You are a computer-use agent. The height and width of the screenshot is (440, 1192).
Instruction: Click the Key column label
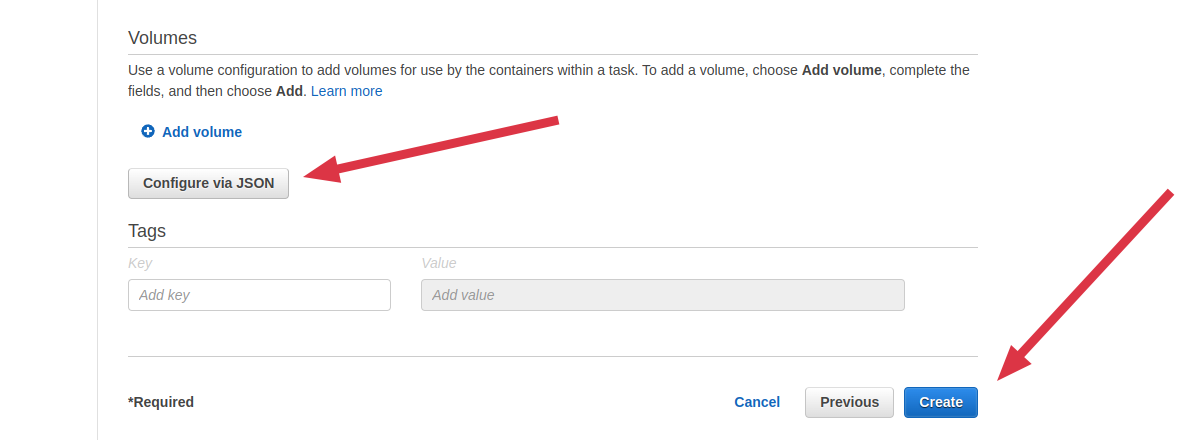pyautogui.click(x=140, y=263)
